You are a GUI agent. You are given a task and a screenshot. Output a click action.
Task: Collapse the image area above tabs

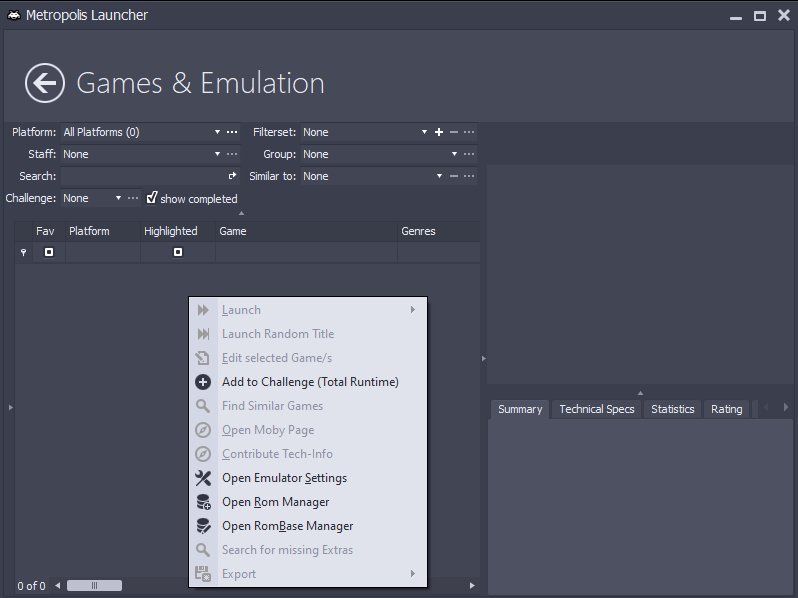click(640, 393)
